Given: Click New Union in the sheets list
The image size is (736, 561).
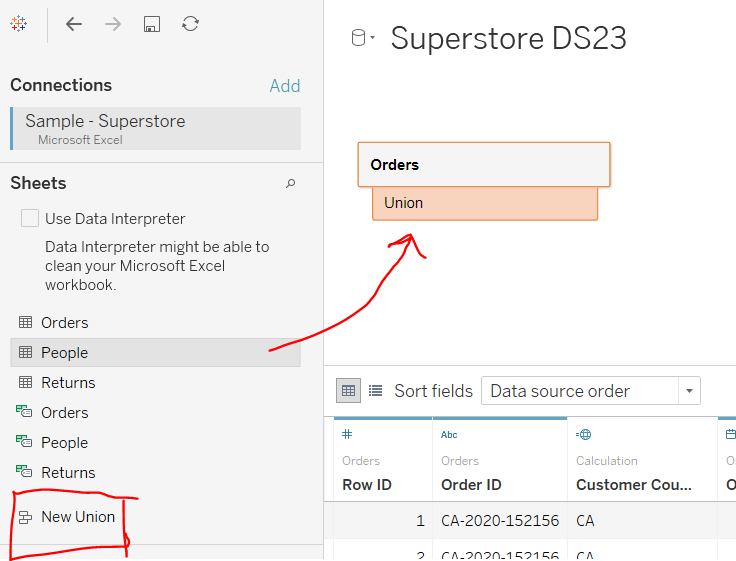Looking at the screenshot, I should click(x=77, y=517).
